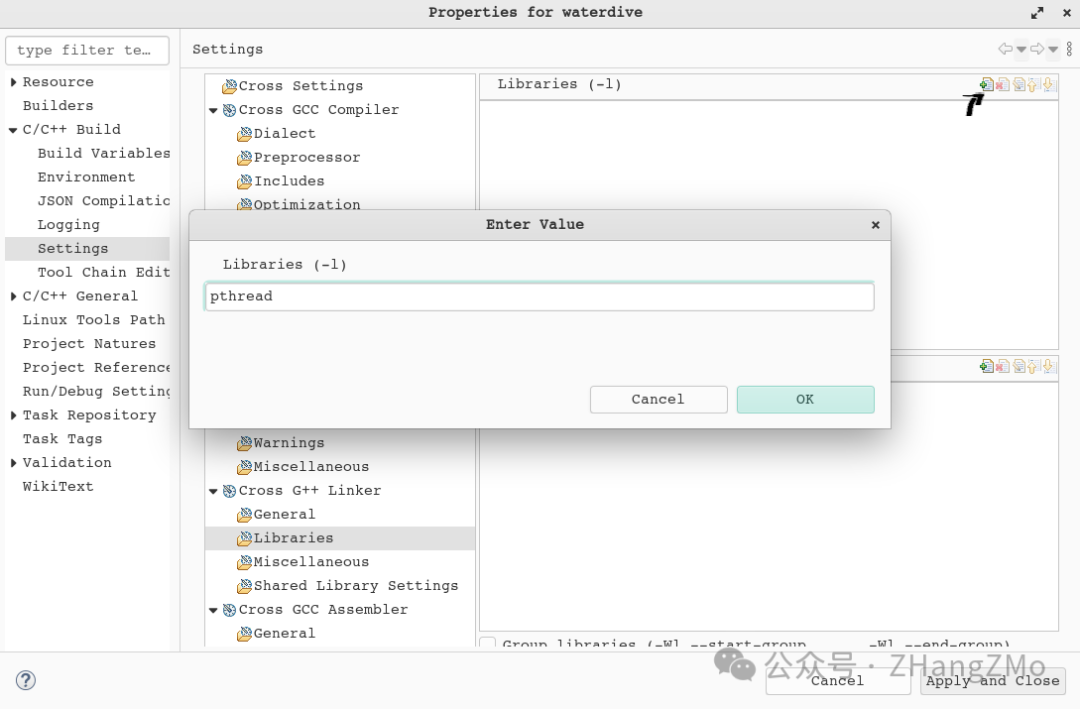1080x709 pixels.
Task: Click the Warnings option icon
Action: tap(245, 443)
